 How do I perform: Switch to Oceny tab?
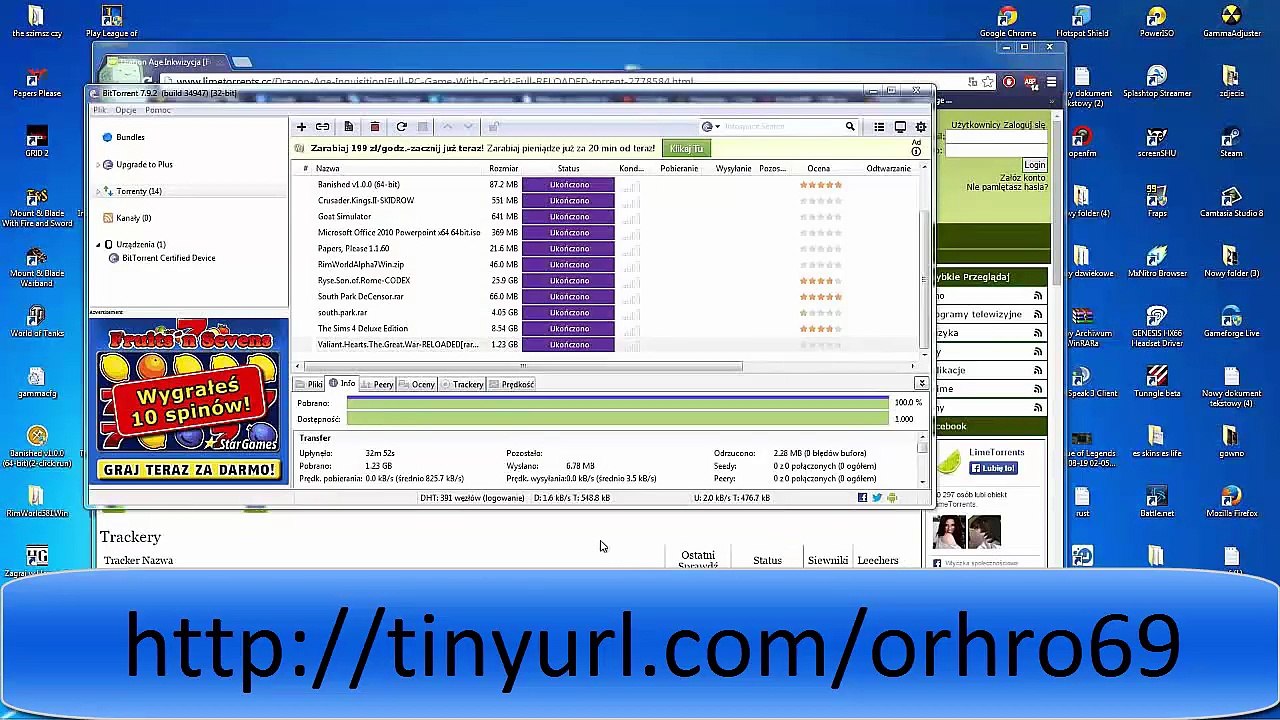point(417,384)
